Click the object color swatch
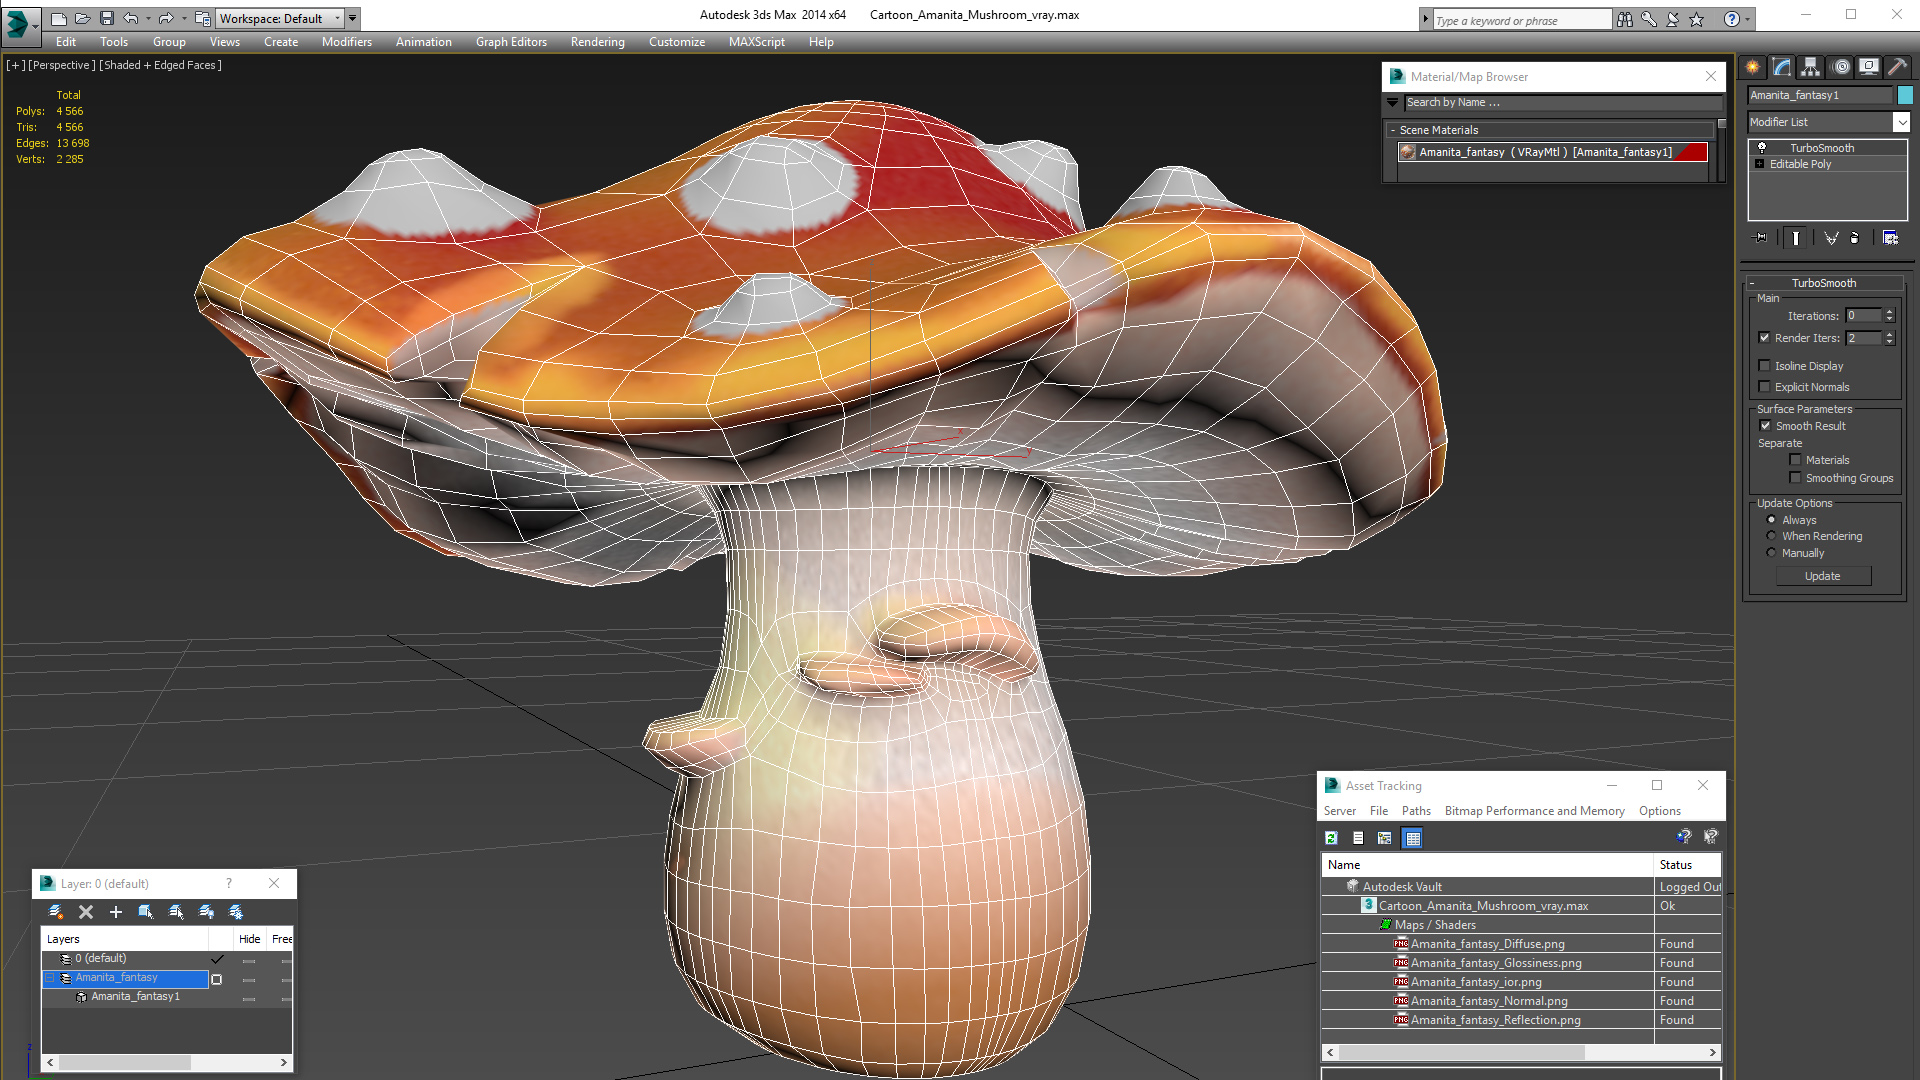 1905,95
